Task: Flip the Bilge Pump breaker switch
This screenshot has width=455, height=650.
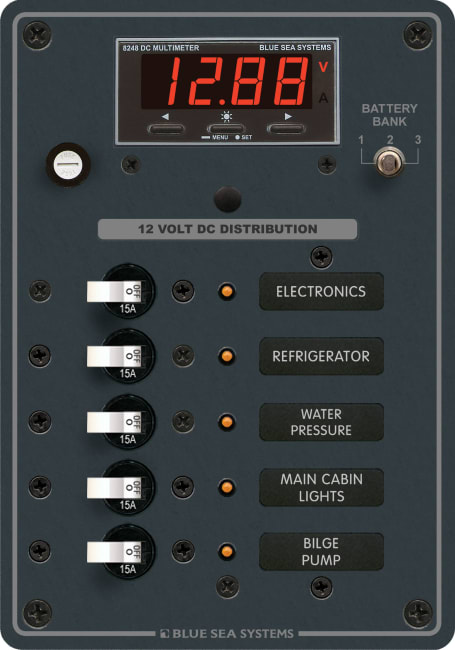Action: (114, 552)
